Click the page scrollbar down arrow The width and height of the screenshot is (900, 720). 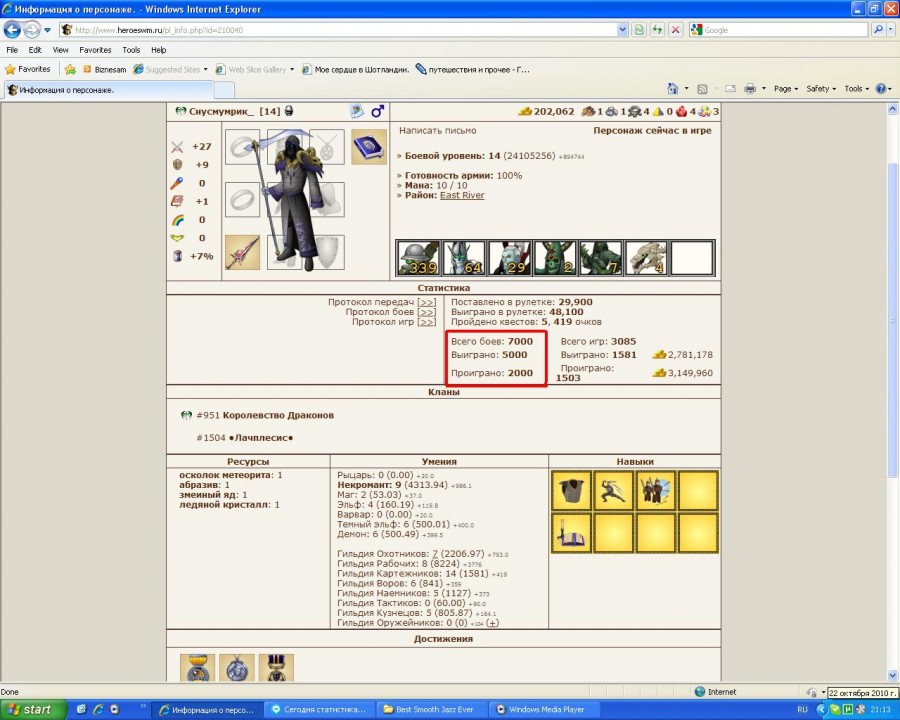(x=893, y=676)
